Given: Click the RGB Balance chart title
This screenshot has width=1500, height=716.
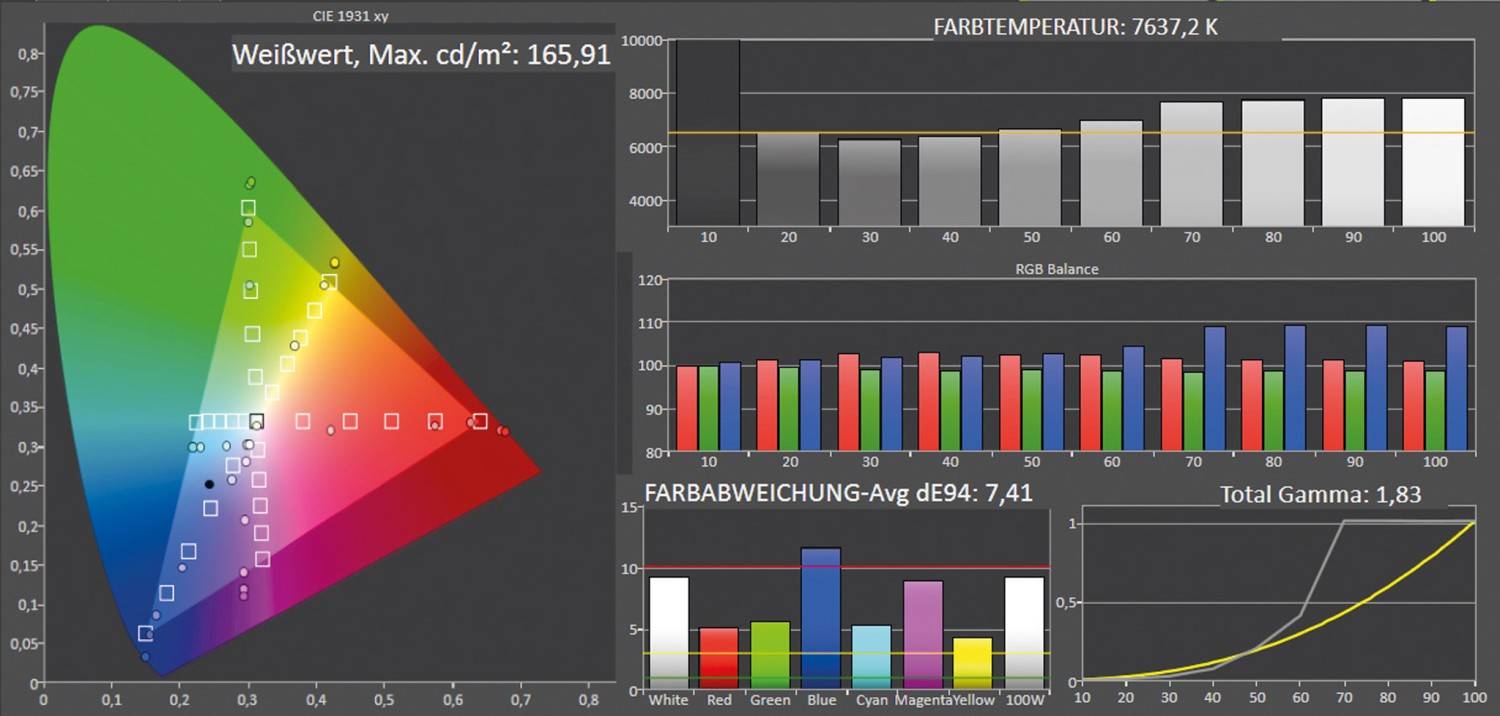Looking at the screenshot, I should 1056,269.
